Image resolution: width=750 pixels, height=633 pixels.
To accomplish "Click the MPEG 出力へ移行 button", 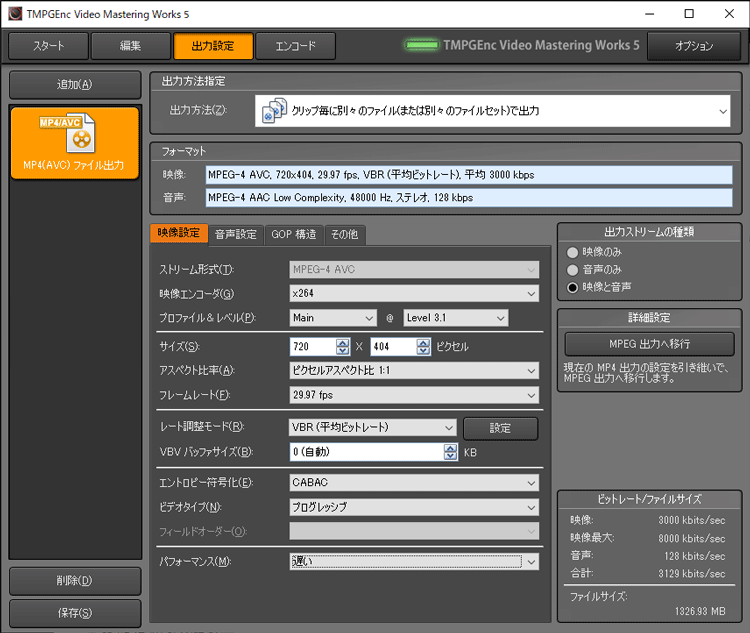I will pyautogui.click(x=649, y=344).
